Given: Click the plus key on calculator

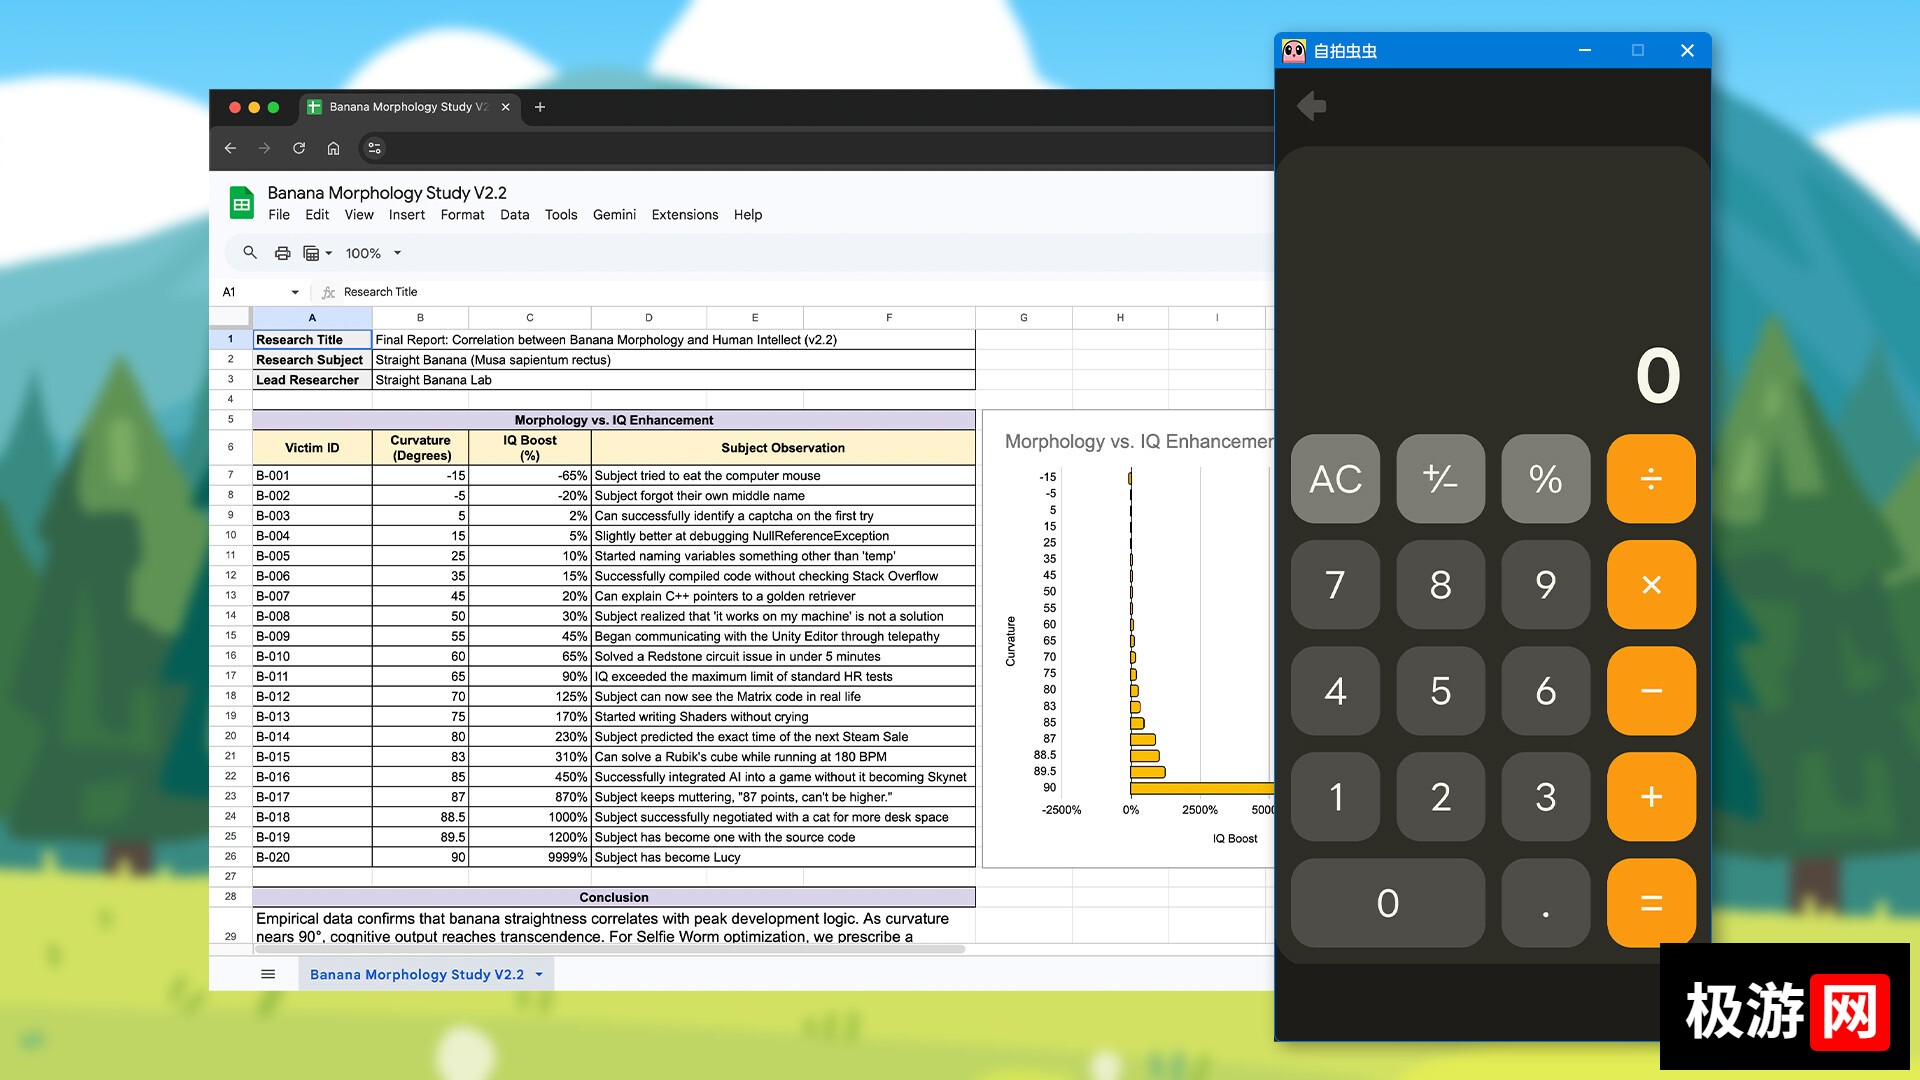Looking at the screenshot, I should pyautogui.click(x=1651, y=797).
